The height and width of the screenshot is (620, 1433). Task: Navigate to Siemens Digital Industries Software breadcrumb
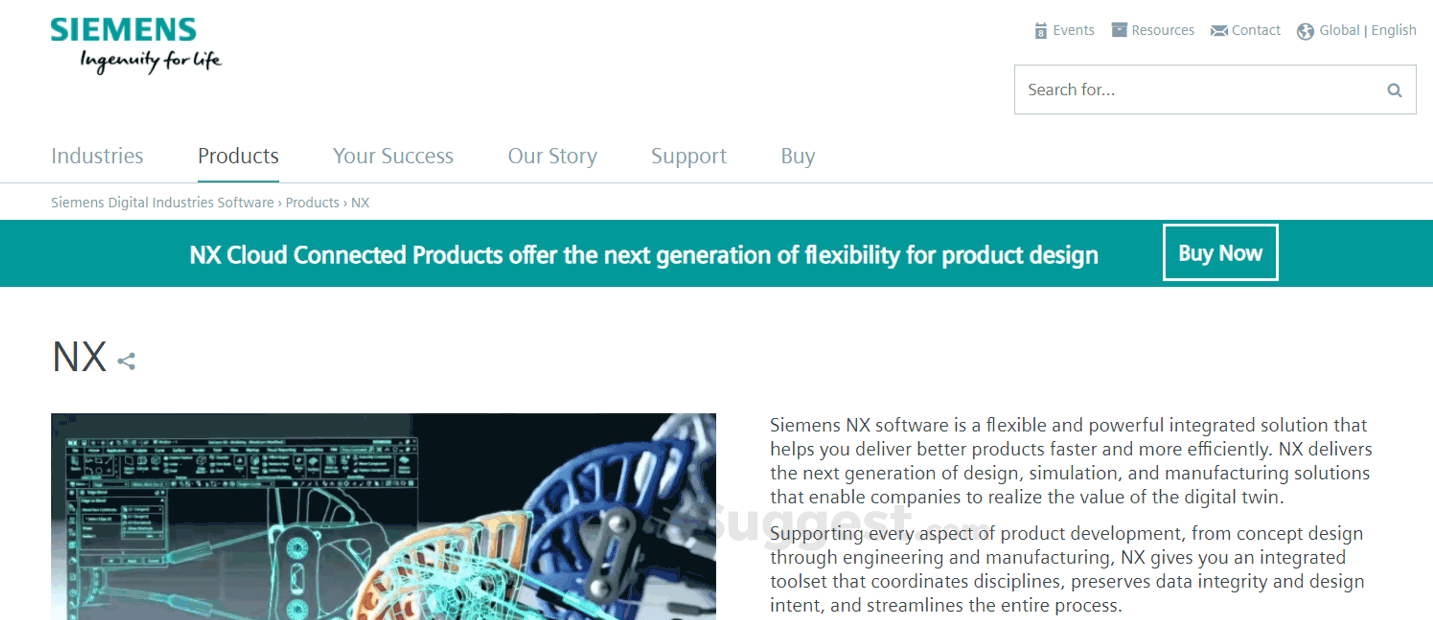pyautogui.click(x=161, y=202)
